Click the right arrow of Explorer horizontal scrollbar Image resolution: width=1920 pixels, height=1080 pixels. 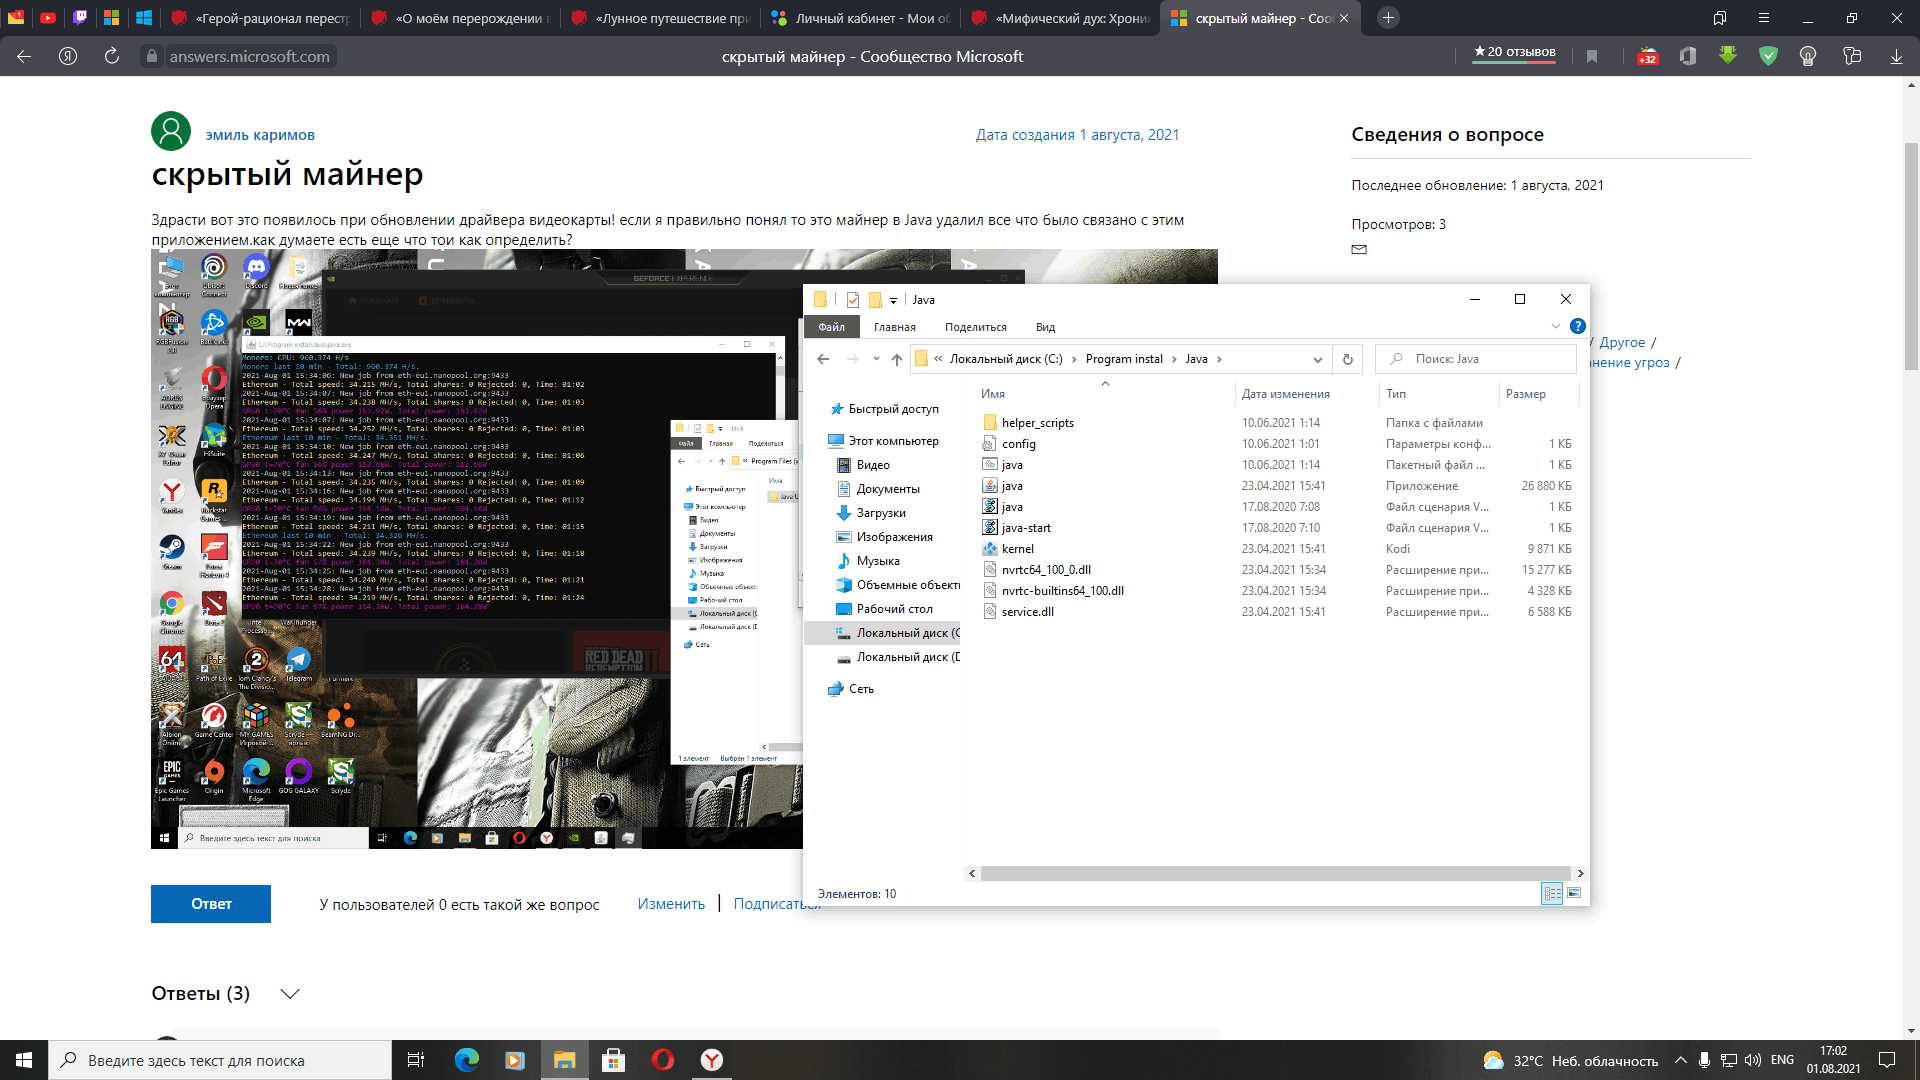click(x=1580, y=873)
